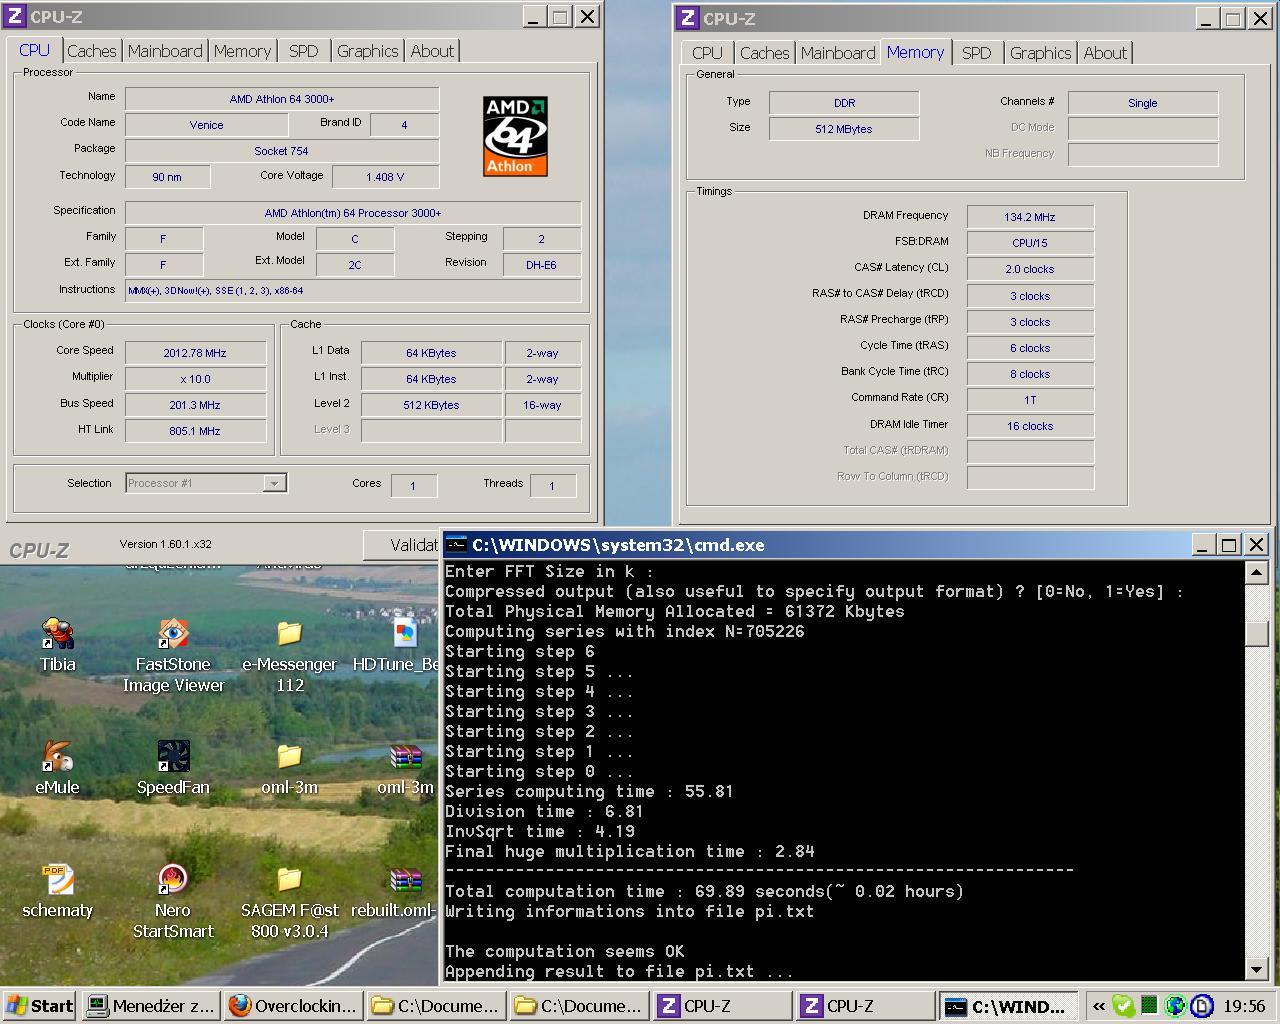Open the Selection Processor #1 dropdown

206,483
